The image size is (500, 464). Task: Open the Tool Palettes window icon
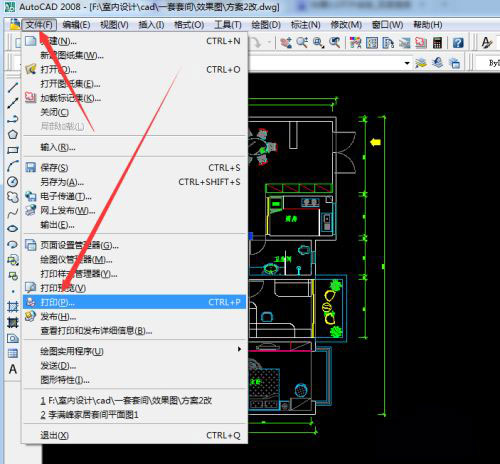[x=388, y=43]
